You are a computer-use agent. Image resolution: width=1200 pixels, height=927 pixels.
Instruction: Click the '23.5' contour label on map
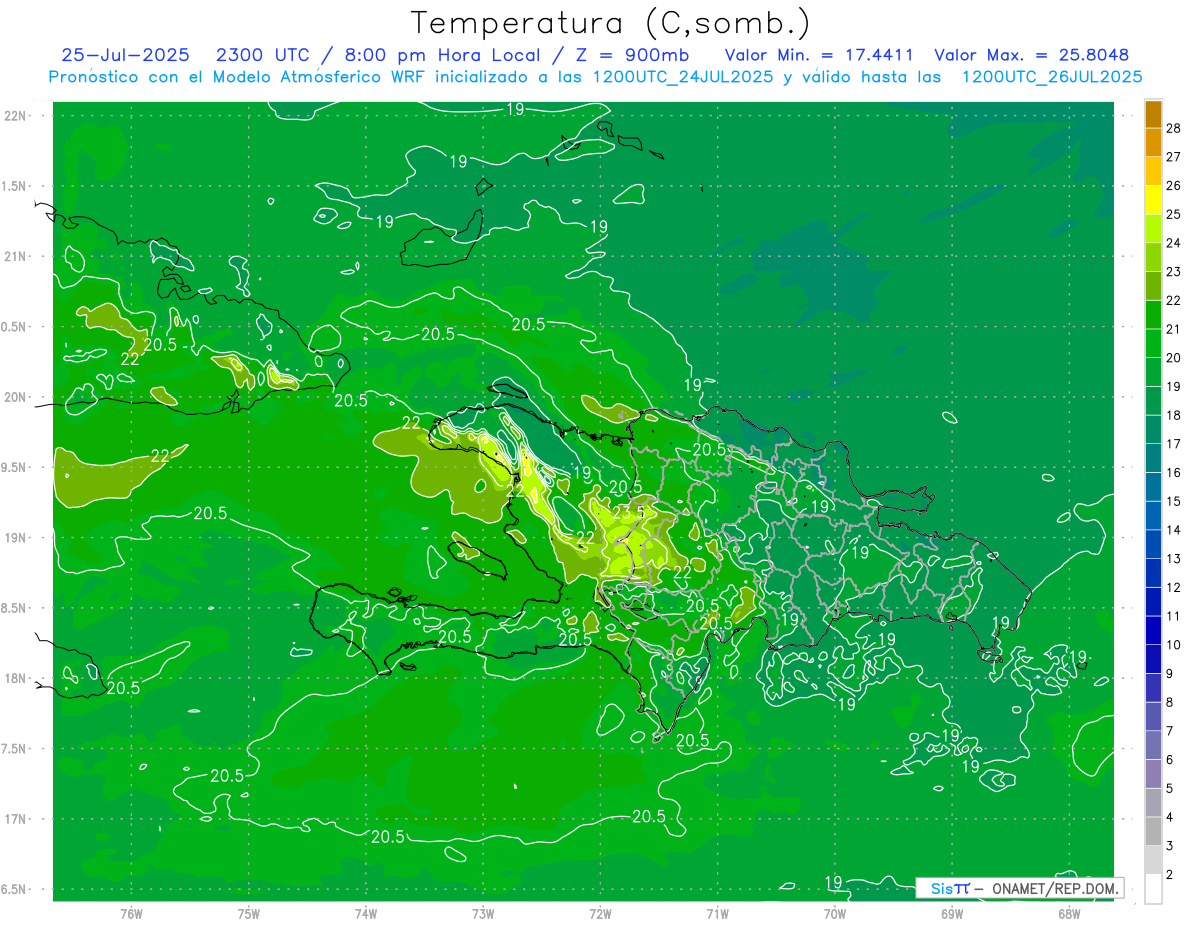coord(629,511)
